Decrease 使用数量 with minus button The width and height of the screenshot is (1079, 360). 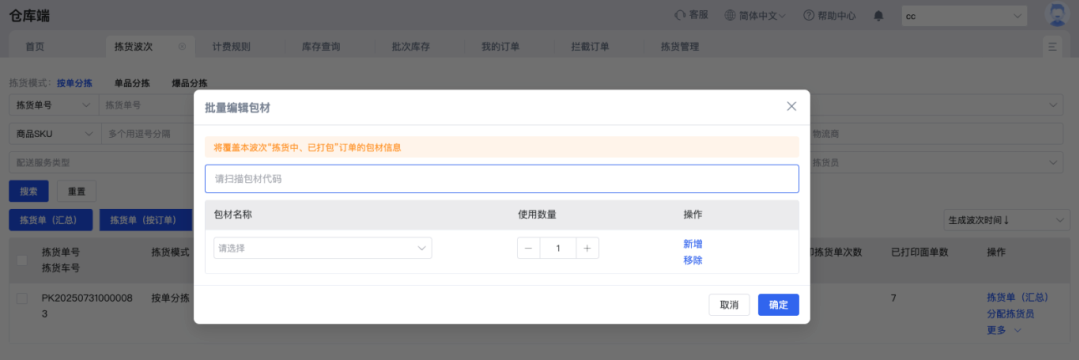528,248
